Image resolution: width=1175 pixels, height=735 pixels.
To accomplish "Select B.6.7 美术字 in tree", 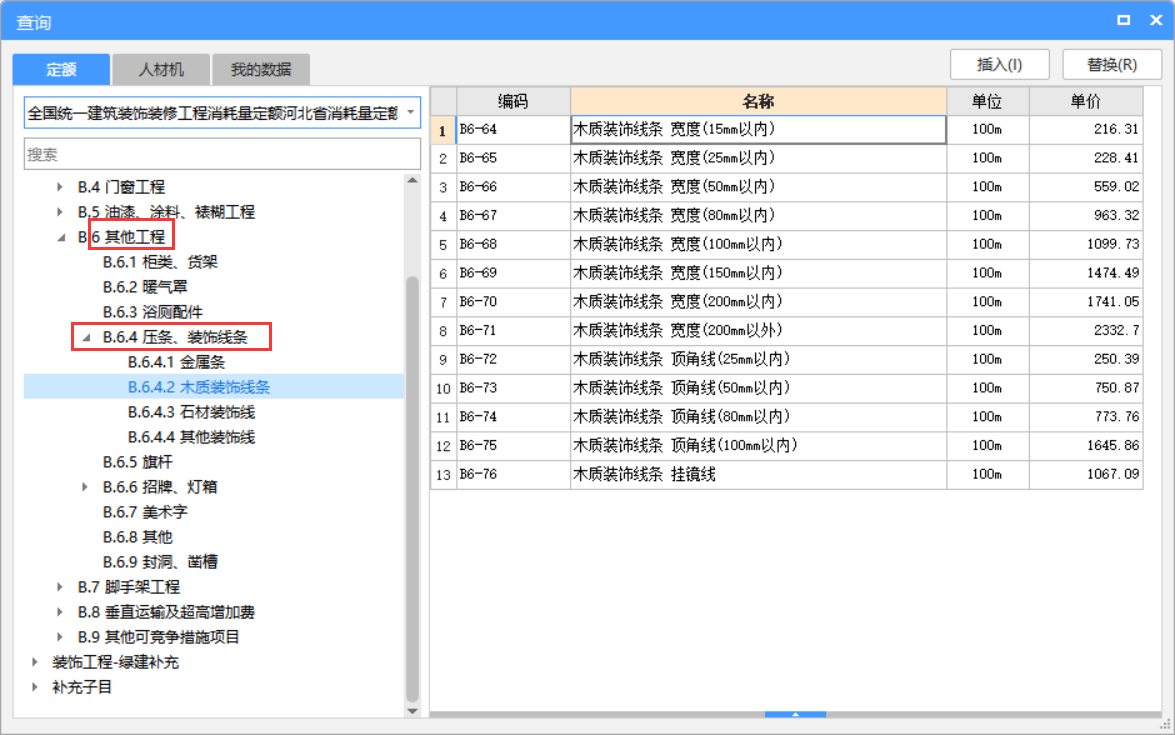I will coord(145,512).
